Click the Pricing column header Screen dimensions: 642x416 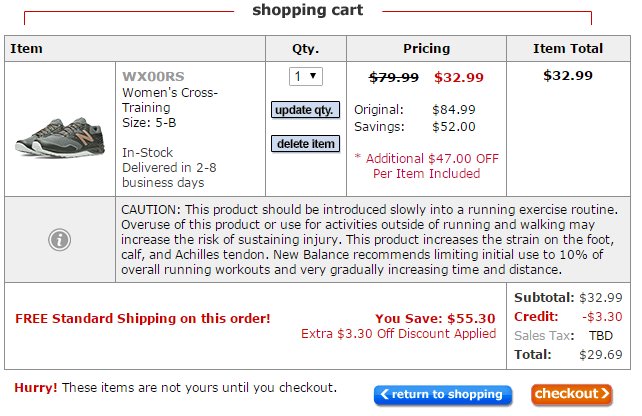[426, 48]
